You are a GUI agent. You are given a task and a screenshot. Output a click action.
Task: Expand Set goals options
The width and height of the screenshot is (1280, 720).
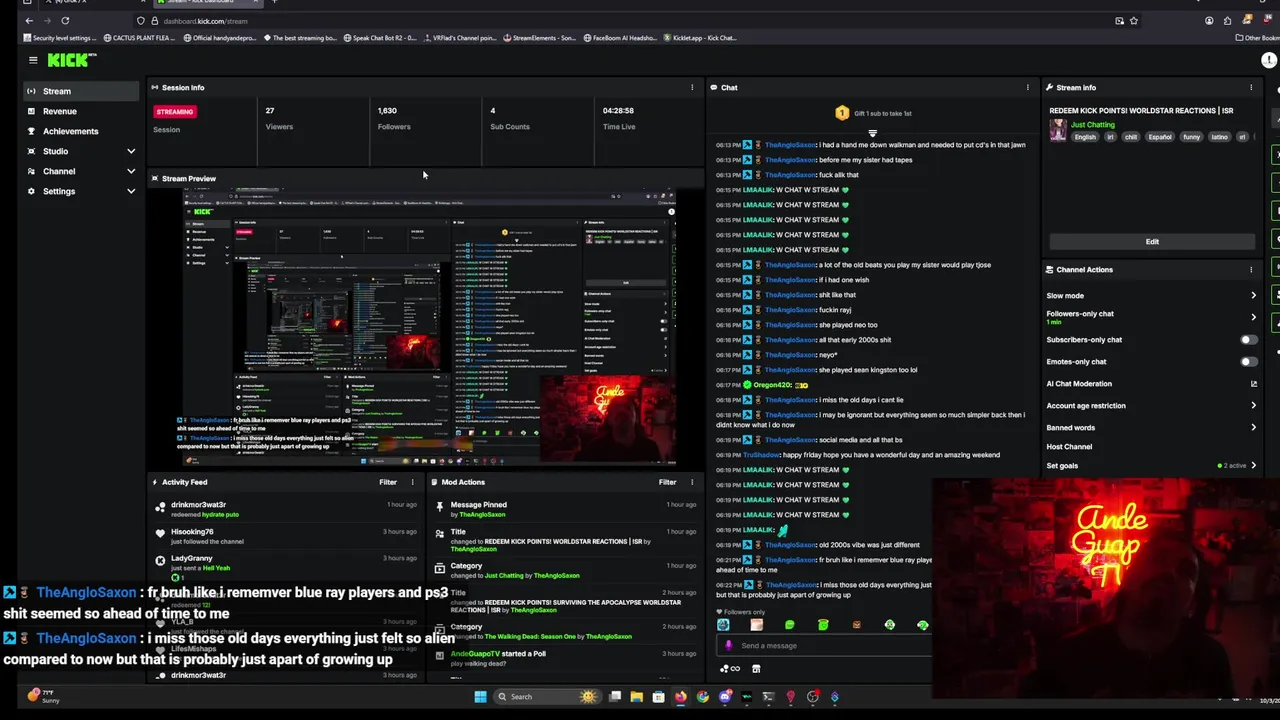point(1253,465)
